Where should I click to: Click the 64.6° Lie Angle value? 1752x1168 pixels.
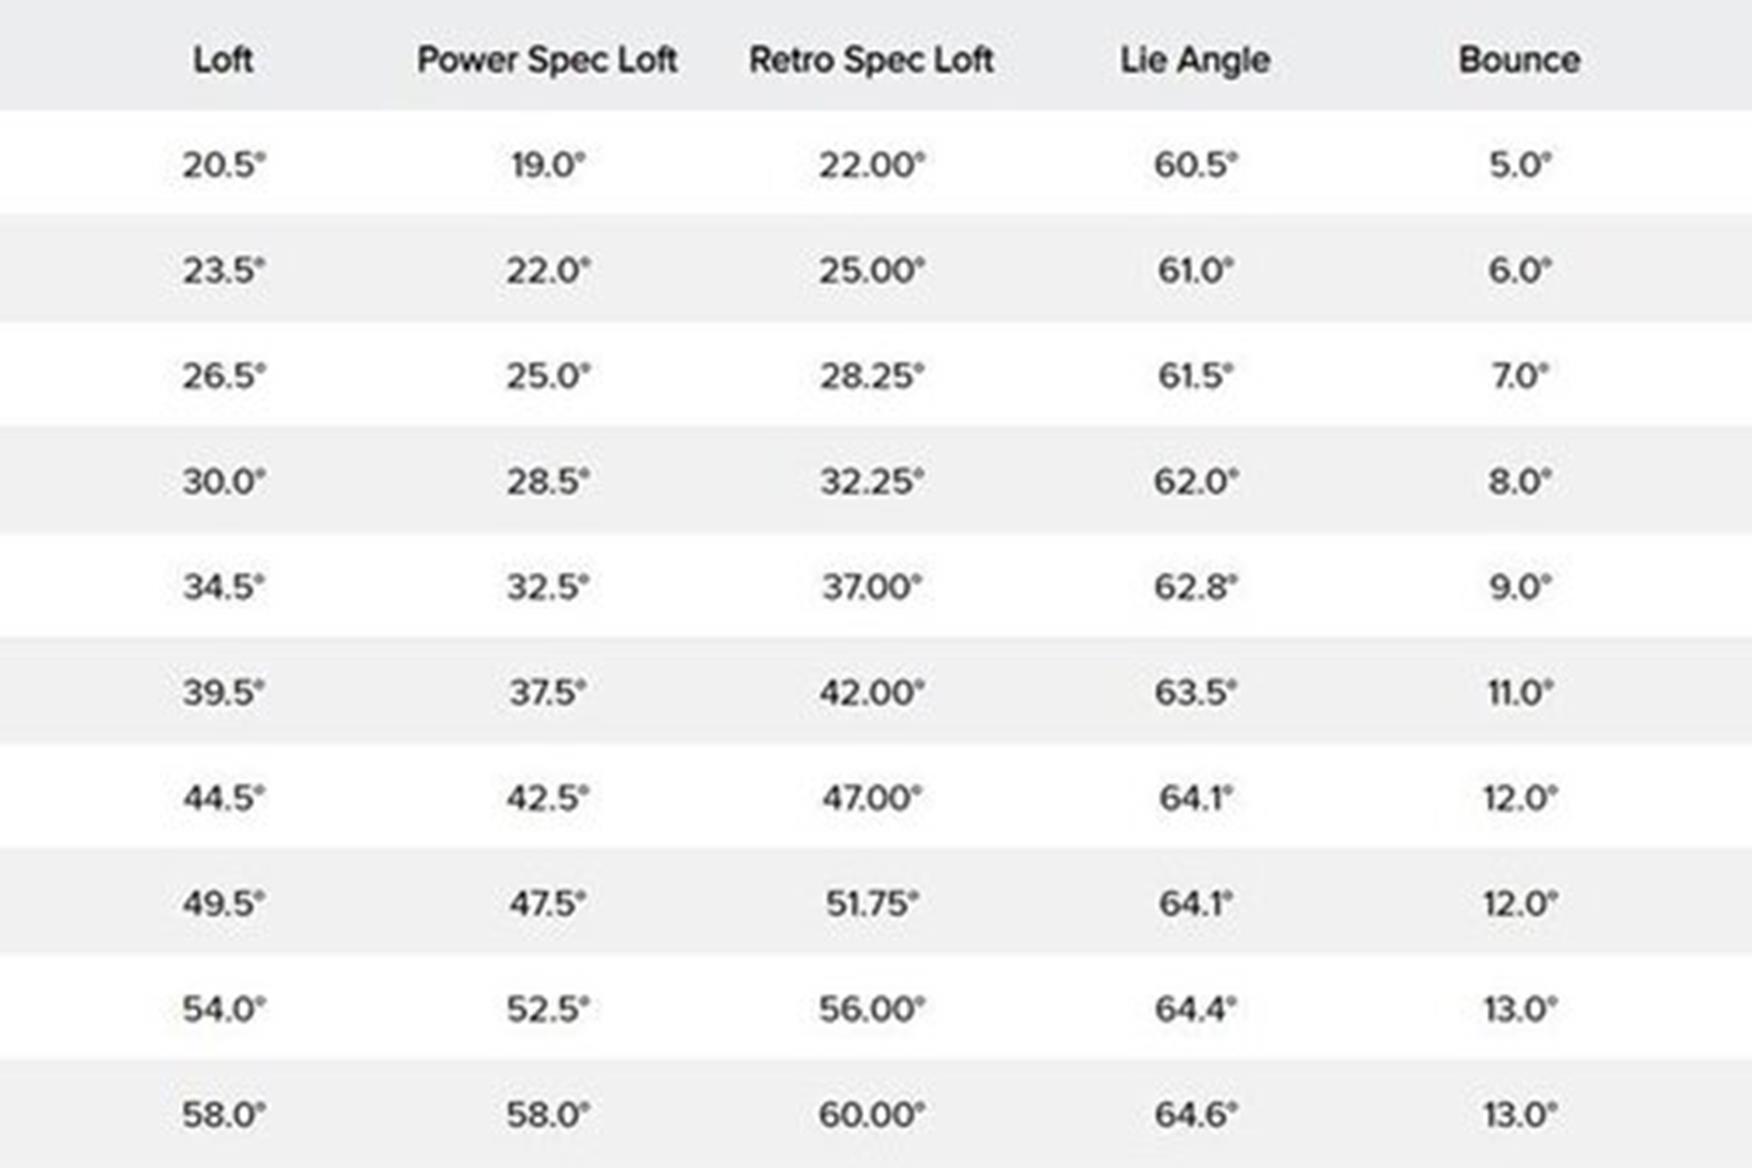(x=1195, y=1114)
